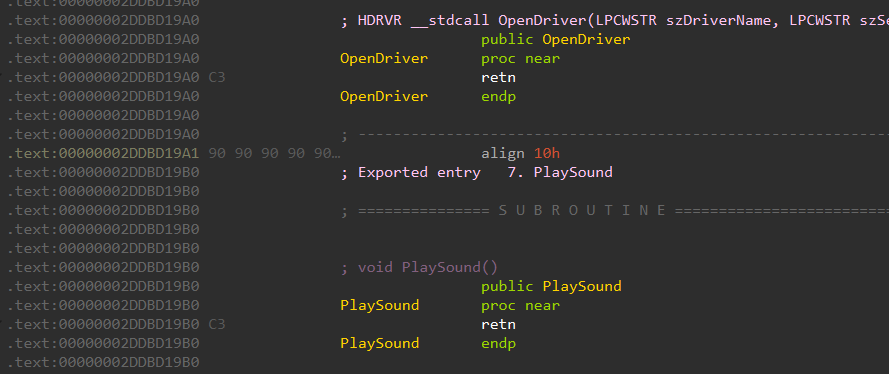
Task: Select address 00000002DDBD19A1 in the margin
Action: (129, 154)
